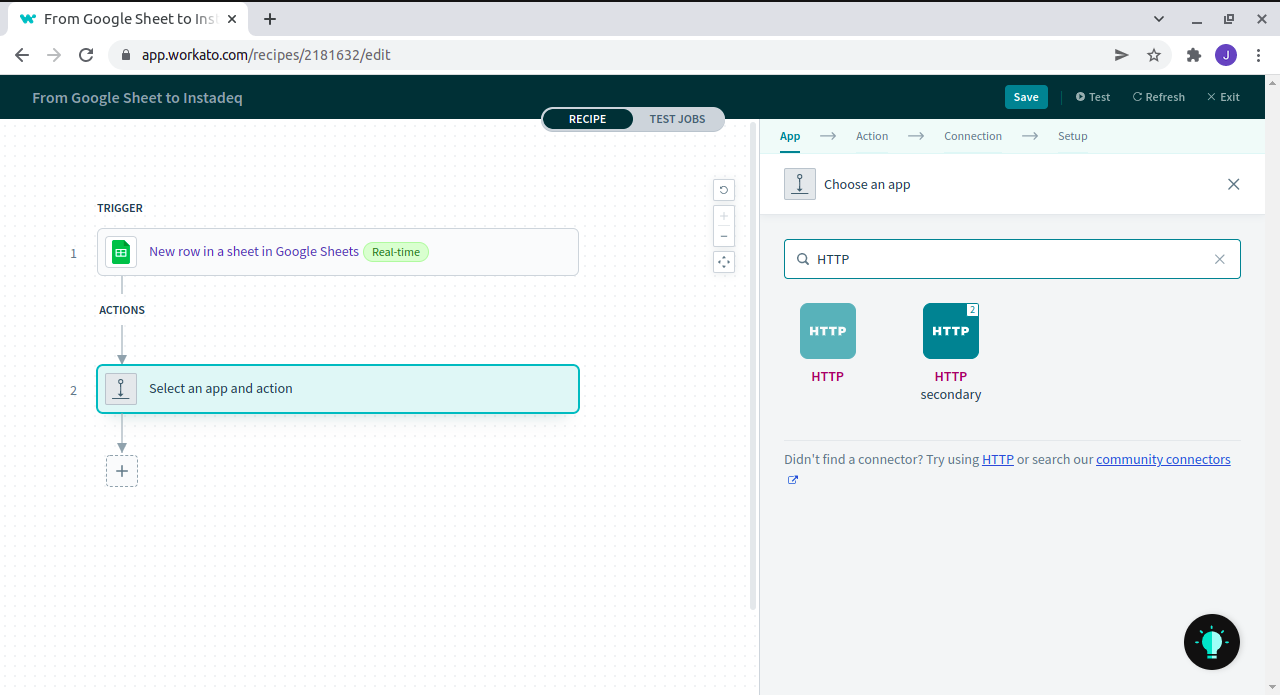Open the Chrome profile avatar J
1280x695 pixels.
click(1226, 55)
